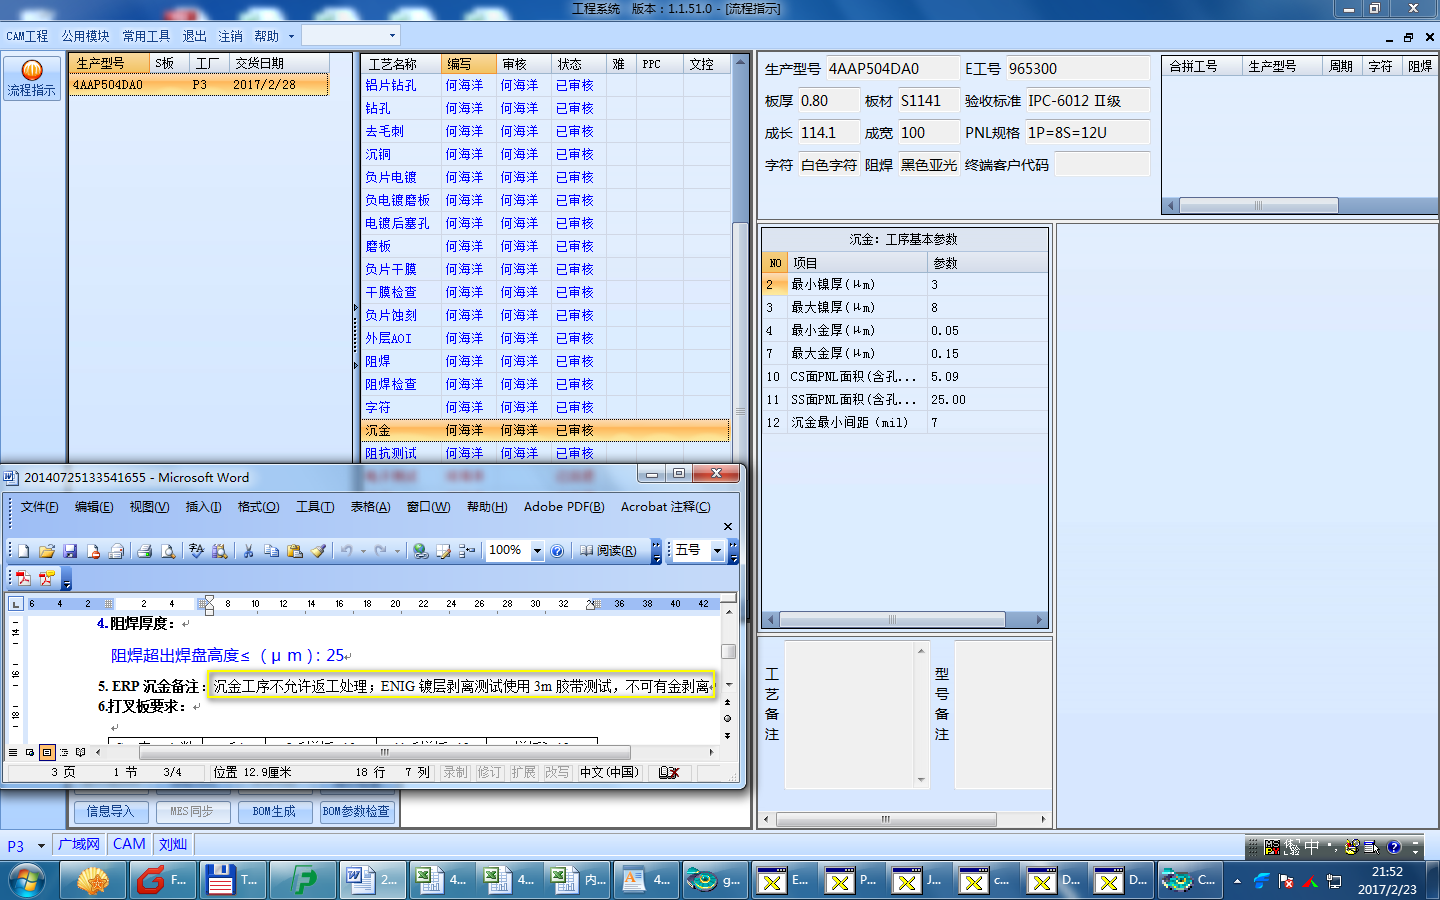The image size is (1440, 900).
Task: Click the select browse object circle button
Action: [x=727, y=718]
